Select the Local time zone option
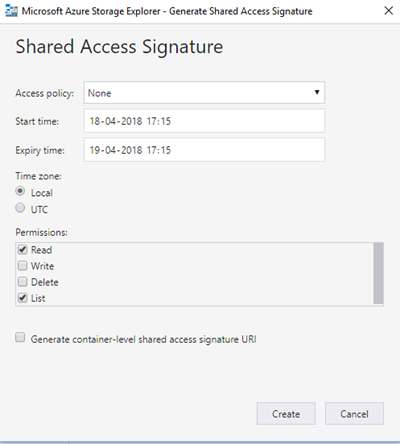Image resolution: width=400 pixels, height=444 pixels. 20,191
